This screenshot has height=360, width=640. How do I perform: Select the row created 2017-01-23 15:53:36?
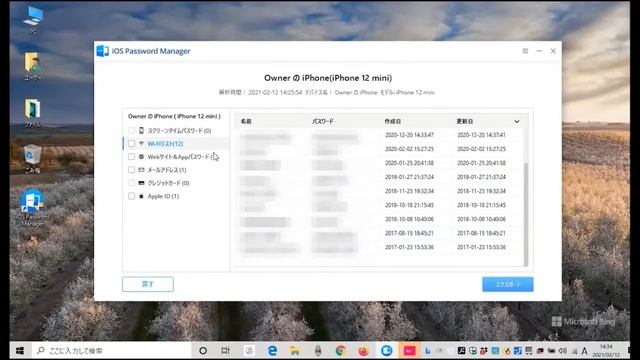(379, 247)
